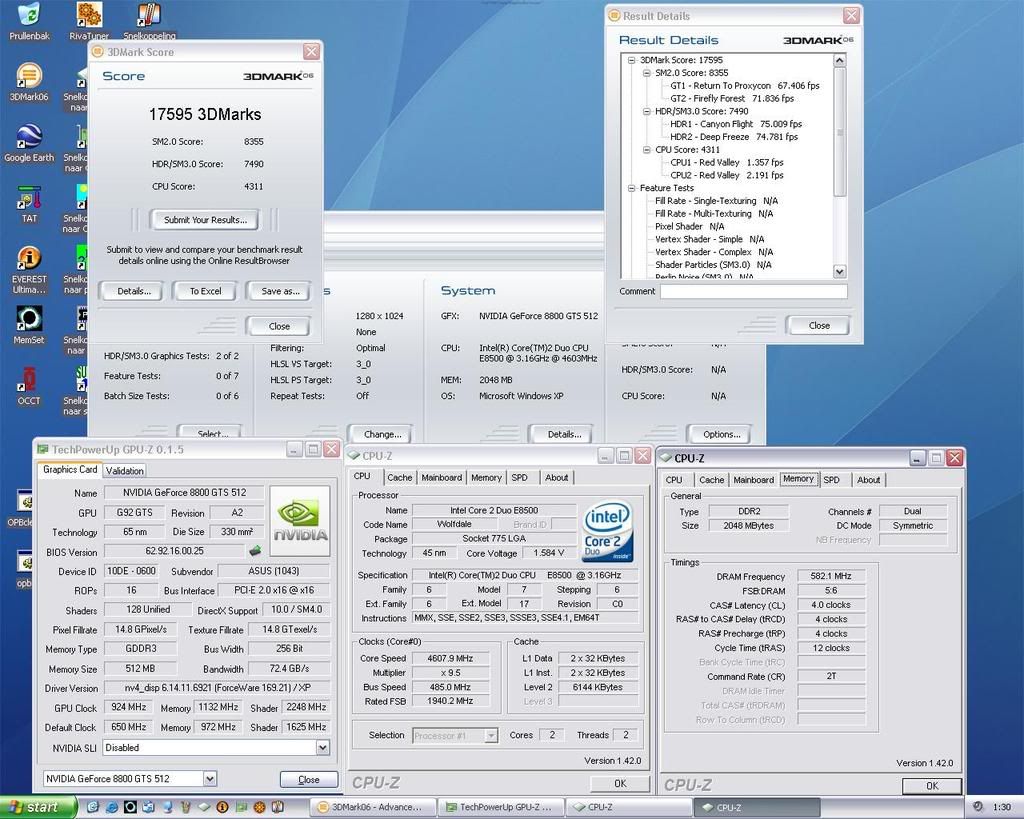Open the Mainboard tab in the processor CPU-Z window
Viewport: 1024px width, 819px height.
click(x=441, y=478)
